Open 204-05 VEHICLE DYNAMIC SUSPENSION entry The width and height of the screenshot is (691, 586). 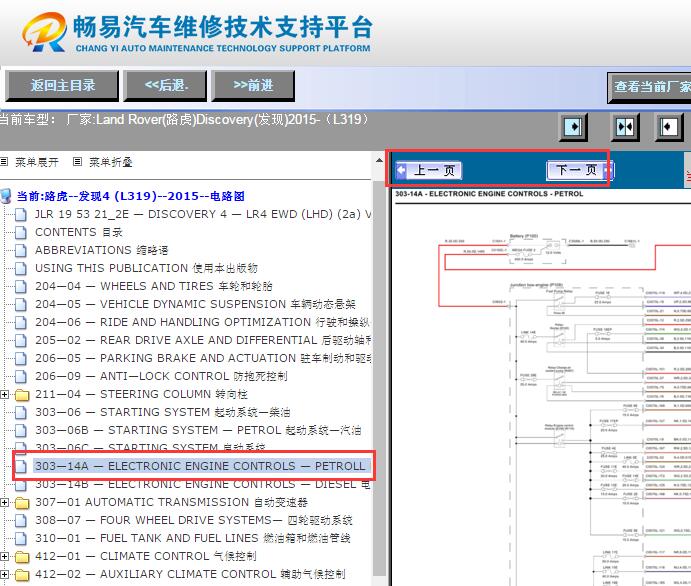(195, 304)
